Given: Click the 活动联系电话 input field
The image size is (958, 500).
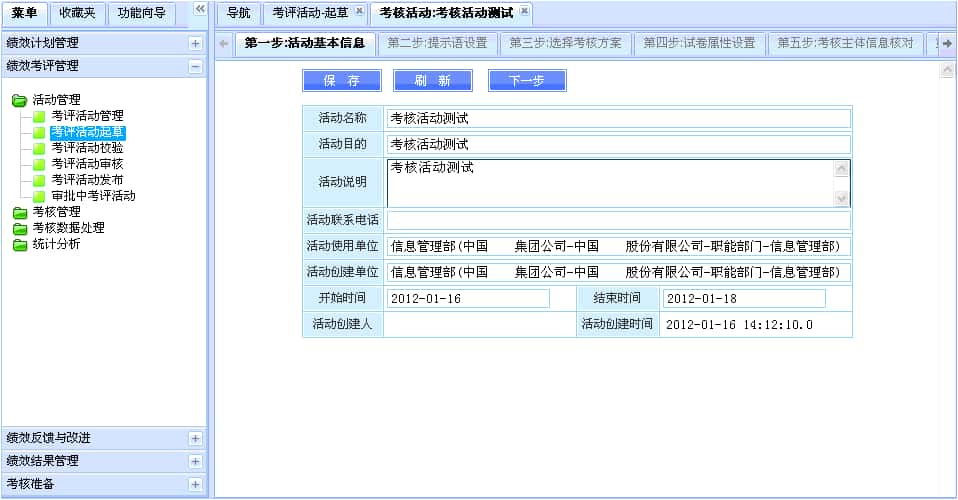Looking at the screenshot, I should tap(618, 220).
